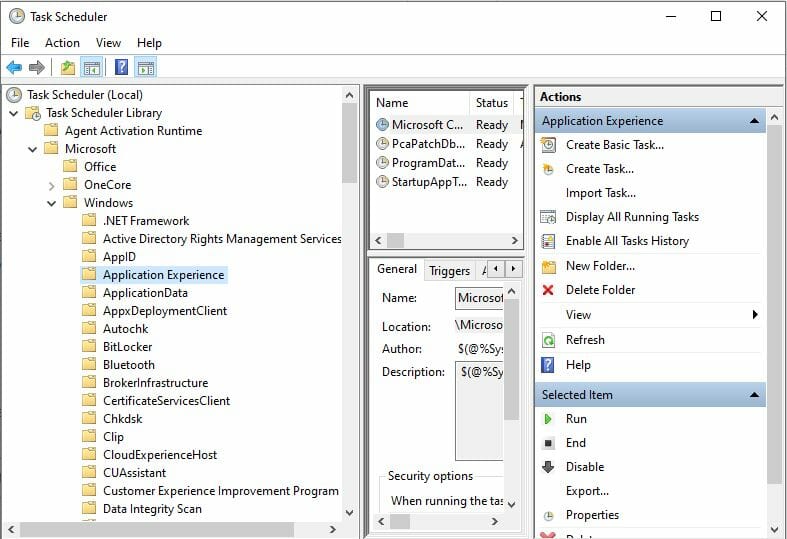
Task: Click the BitLocker folder icon
Action: [x=89, y=346]
